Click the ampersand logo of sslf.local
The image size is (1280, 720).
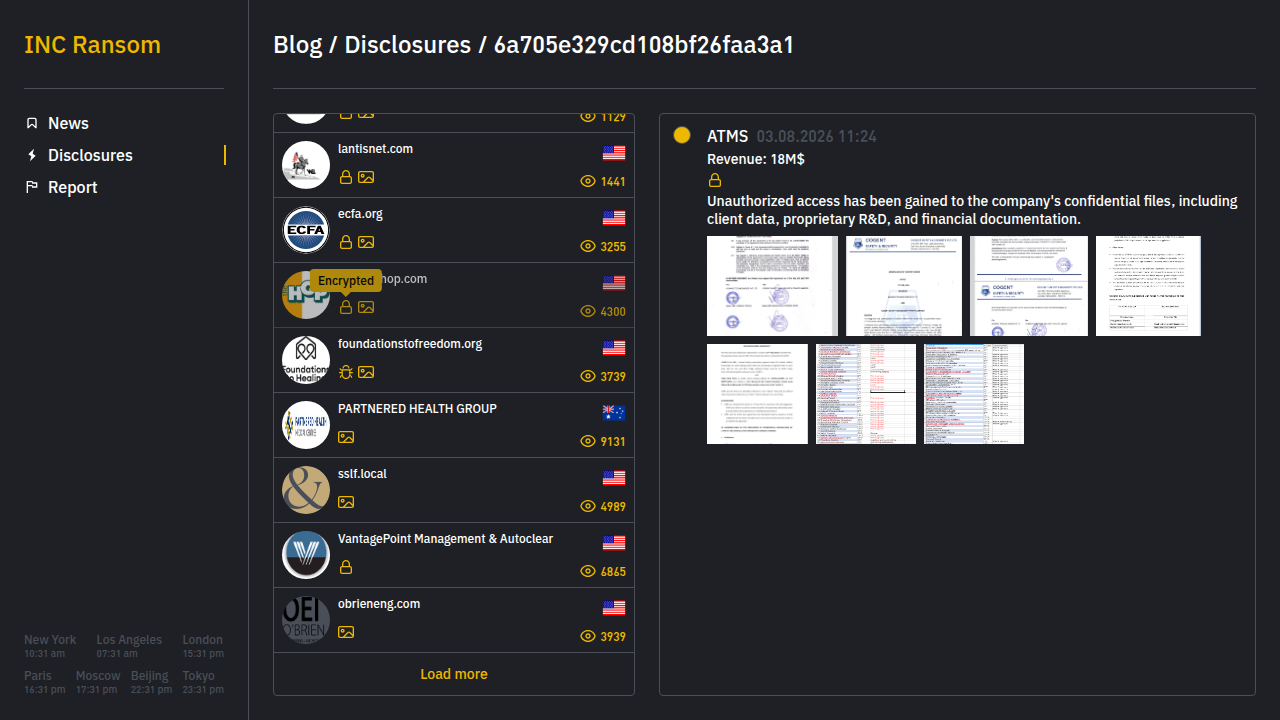(306, 490)
